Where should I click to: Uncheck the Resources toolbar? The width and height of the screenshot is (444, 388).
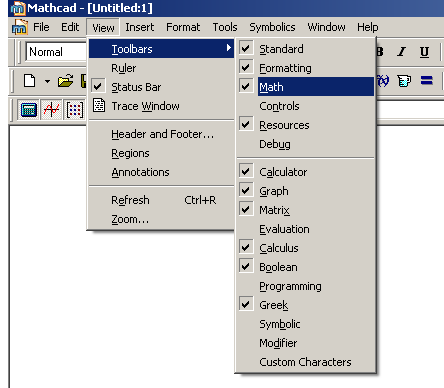(x=306, y=125)
